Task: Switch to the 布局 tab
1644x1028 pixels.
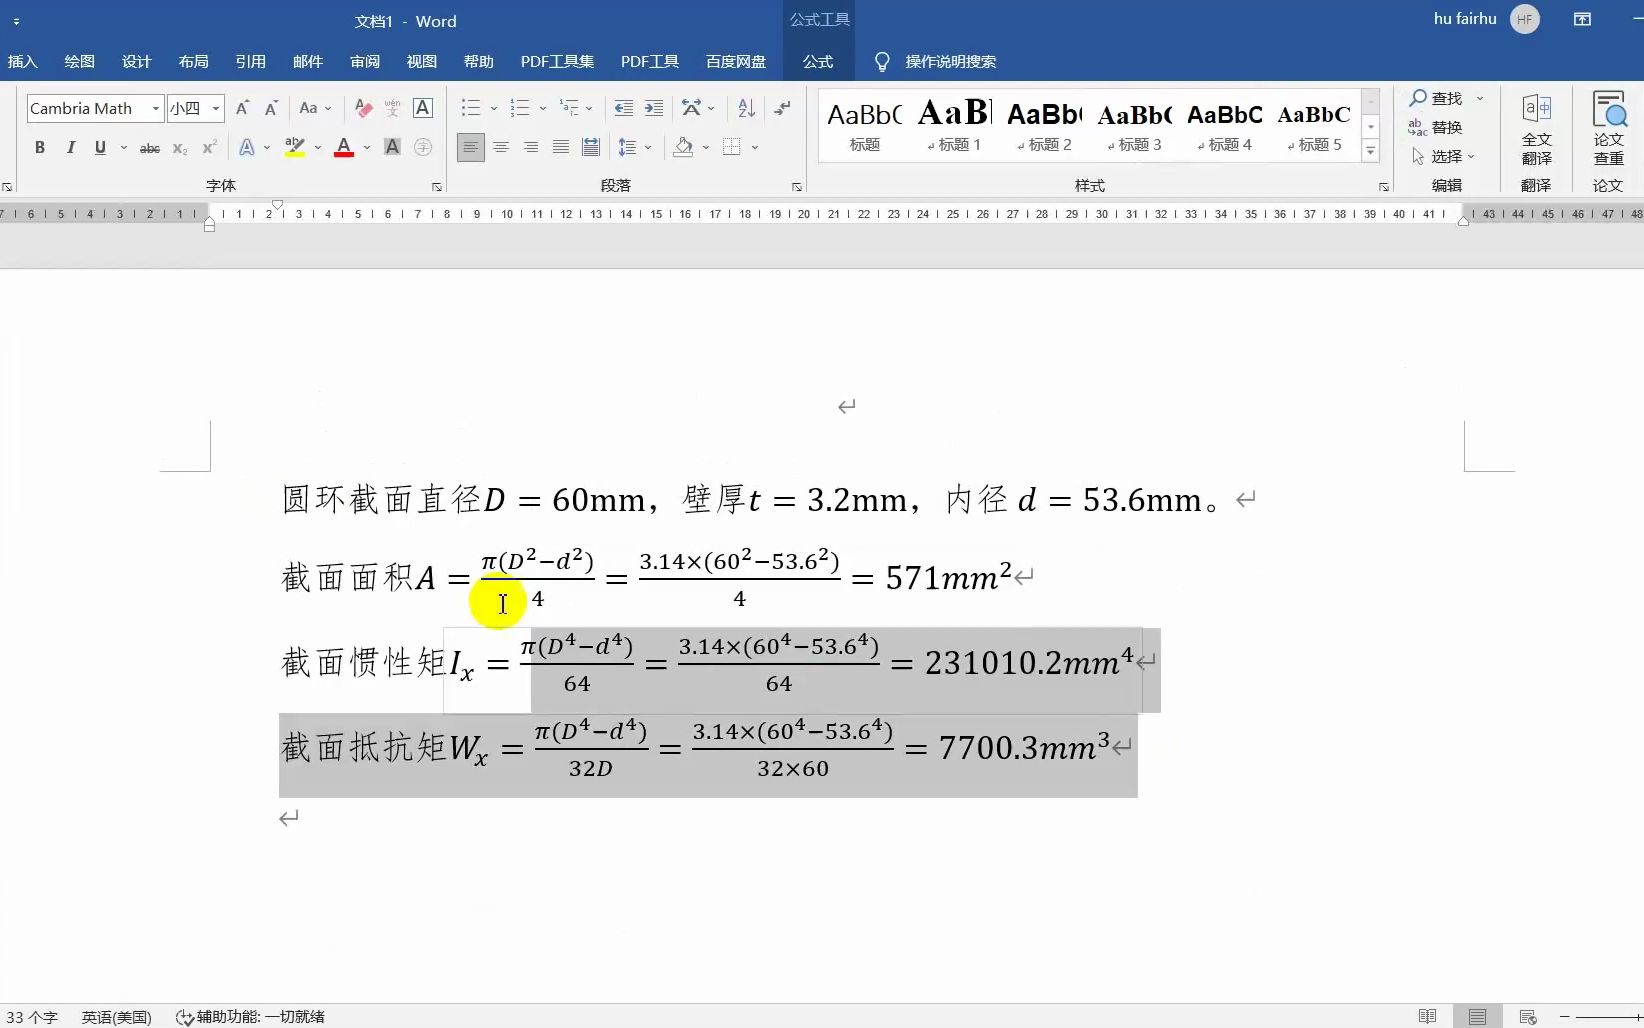Action: point(194,62)
